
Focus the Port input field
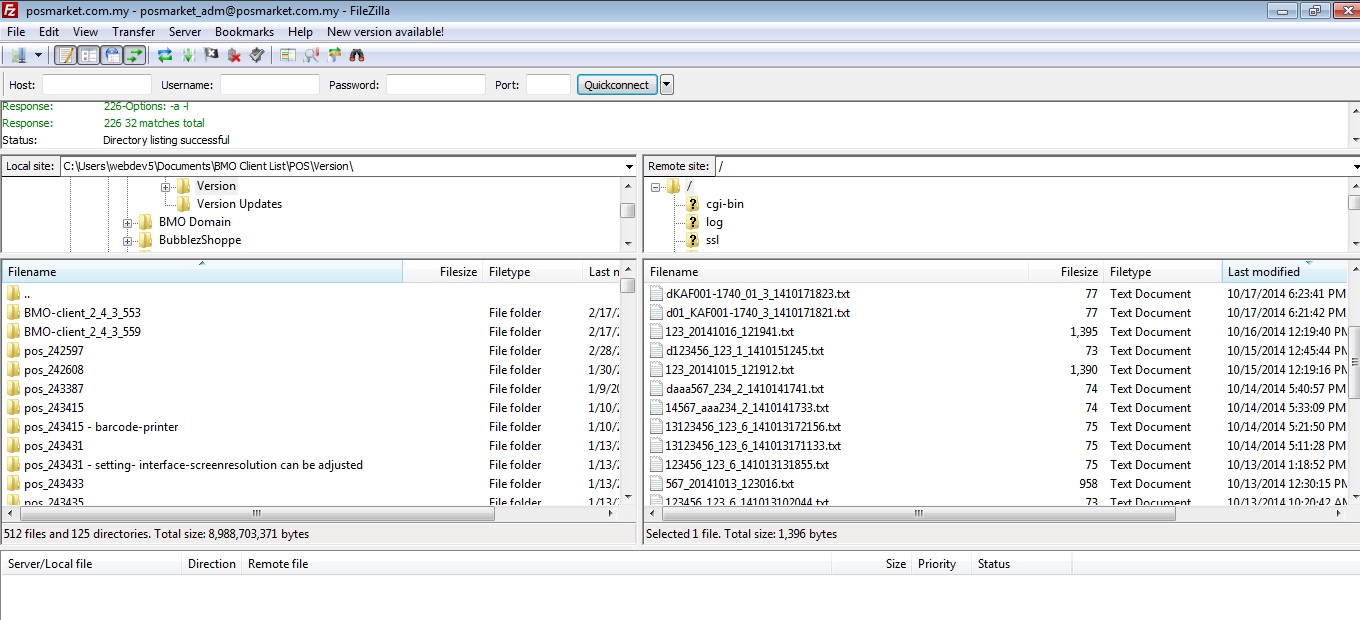pos(548,85)
